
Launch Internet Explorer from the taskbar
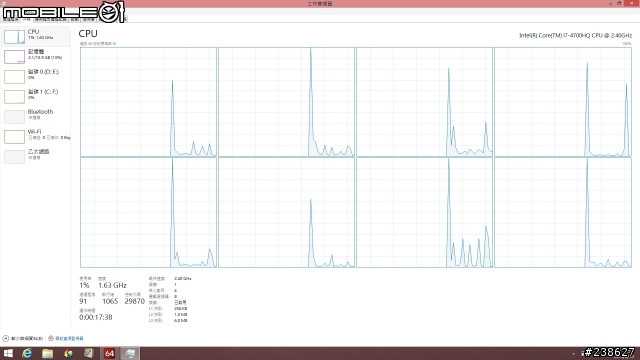(x=27, y=353)
